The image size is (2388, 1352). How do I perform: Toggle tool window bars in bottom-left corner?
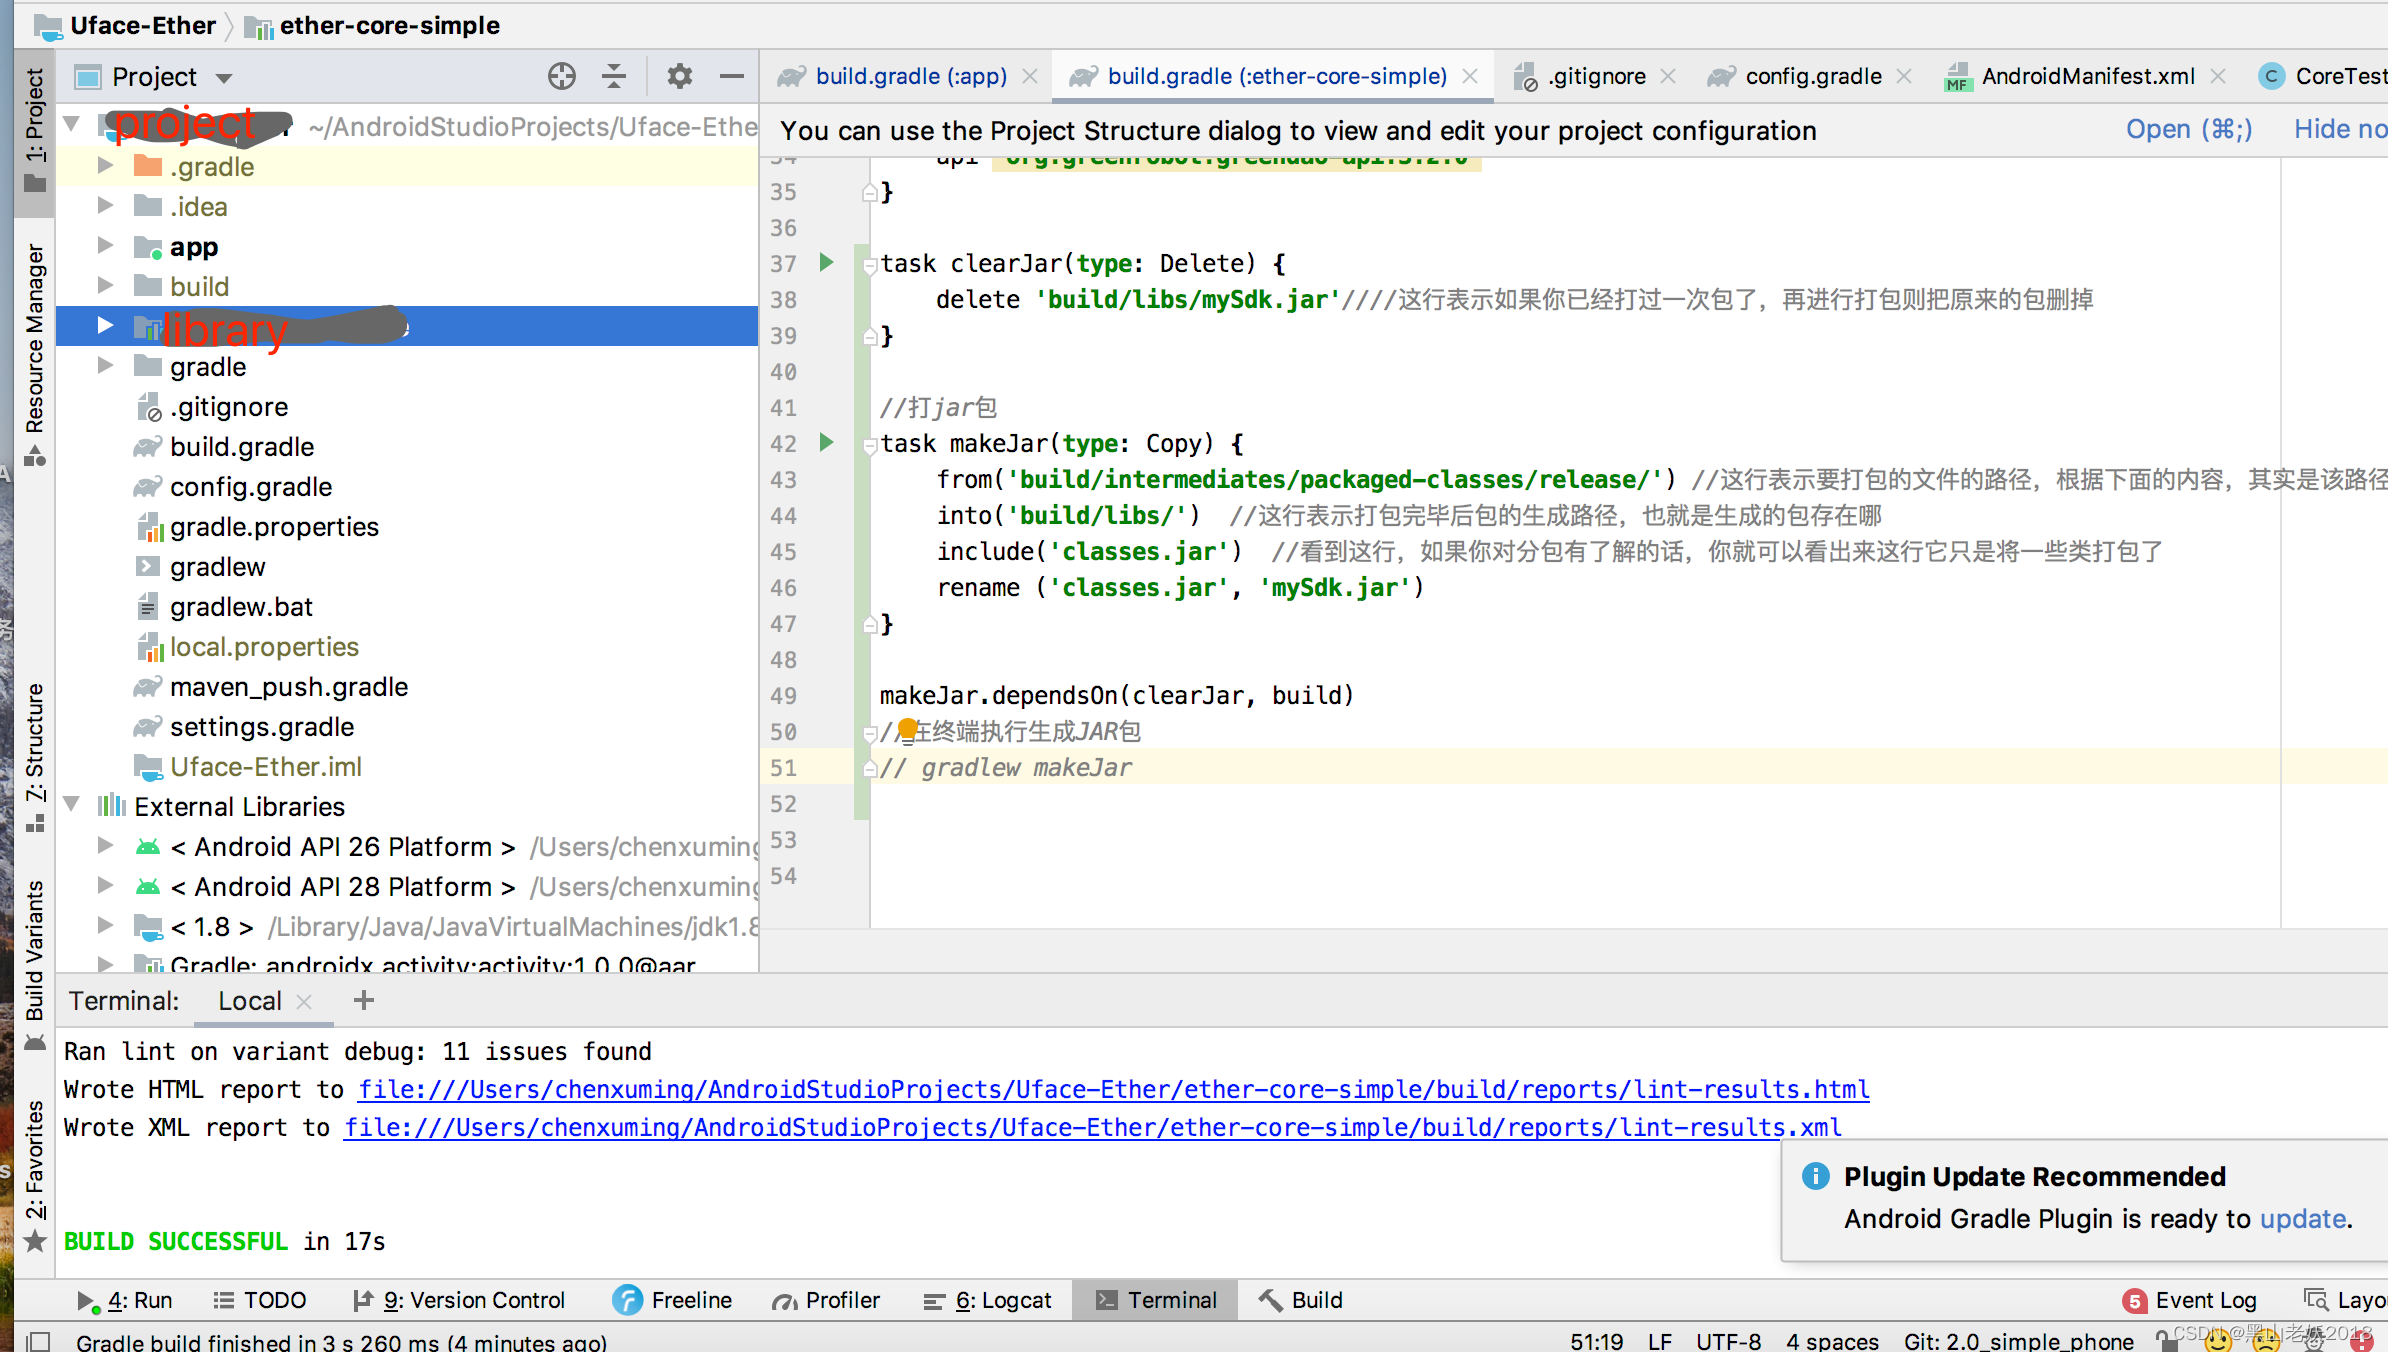pos(38,1341)
